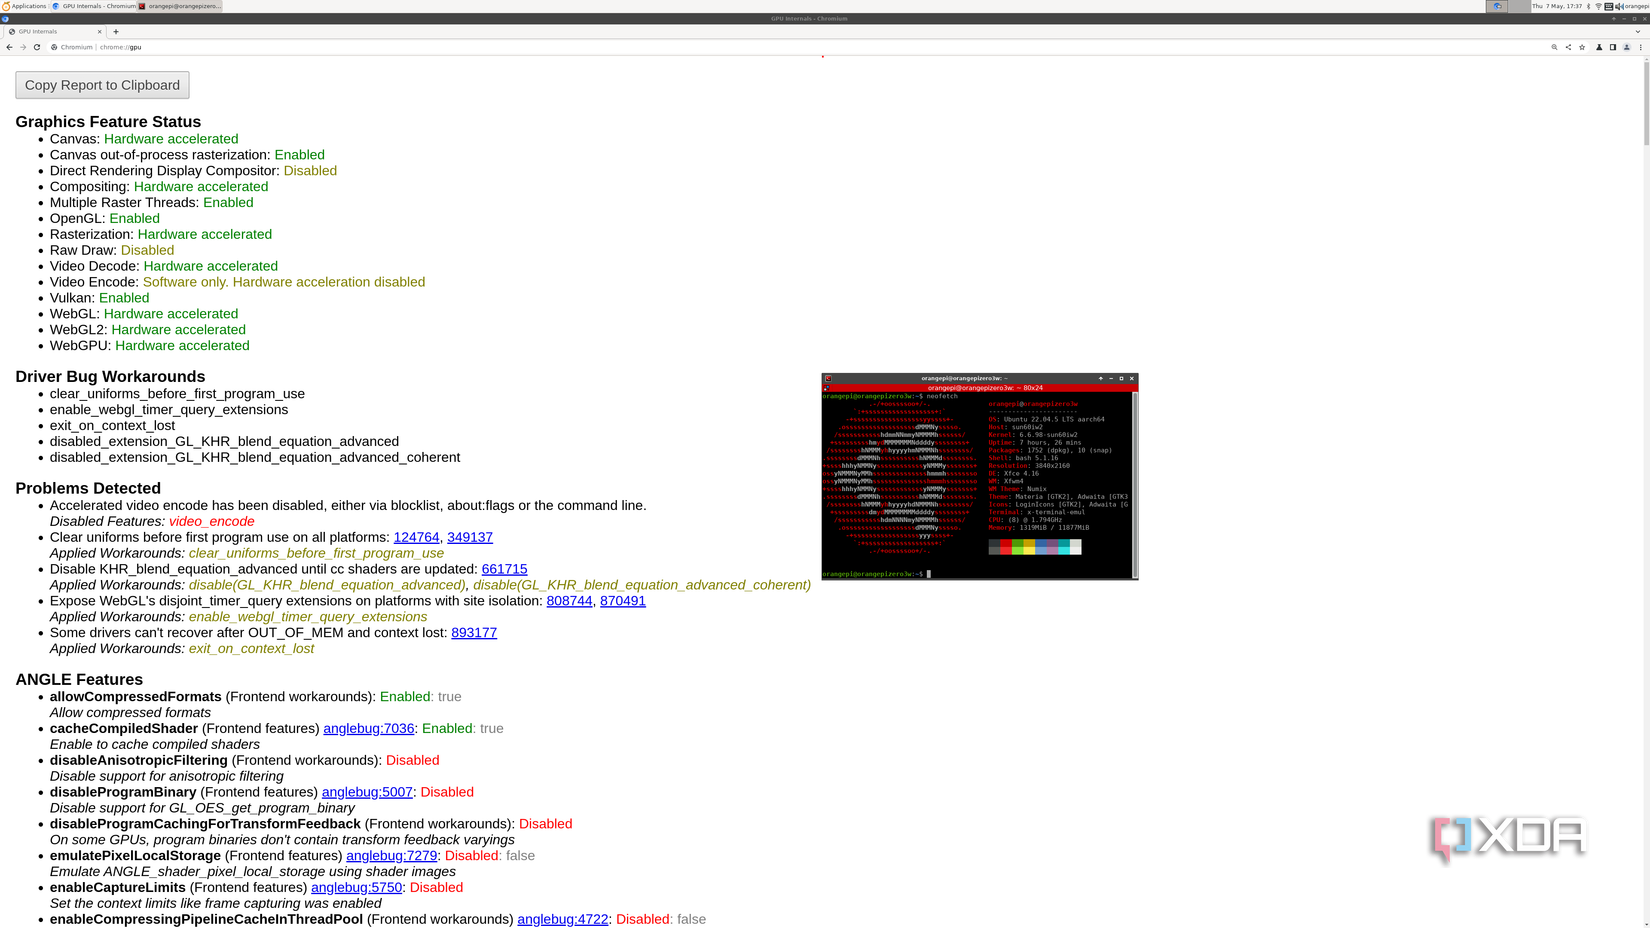Click 'OS: Ubuntu 22.04.5 LTS' in terminal
Image resolution: width=1650 pixels, height=928 pixels.
point(1046,419)
